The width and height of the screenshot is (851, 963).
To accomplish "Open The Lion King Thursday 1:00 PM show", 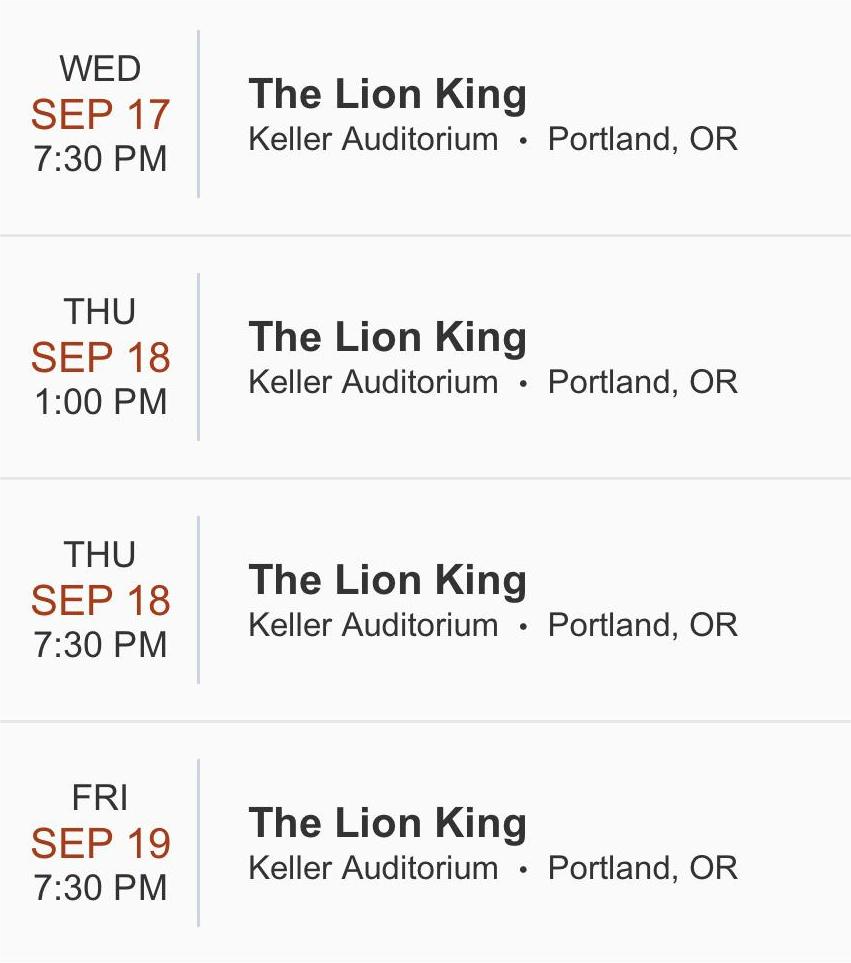I will point(387,337).
